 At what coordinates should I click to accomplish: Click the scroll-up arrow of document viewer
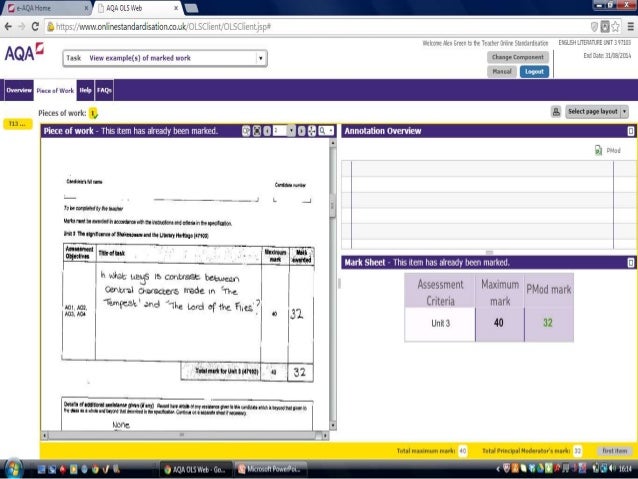tap(332, 143)
